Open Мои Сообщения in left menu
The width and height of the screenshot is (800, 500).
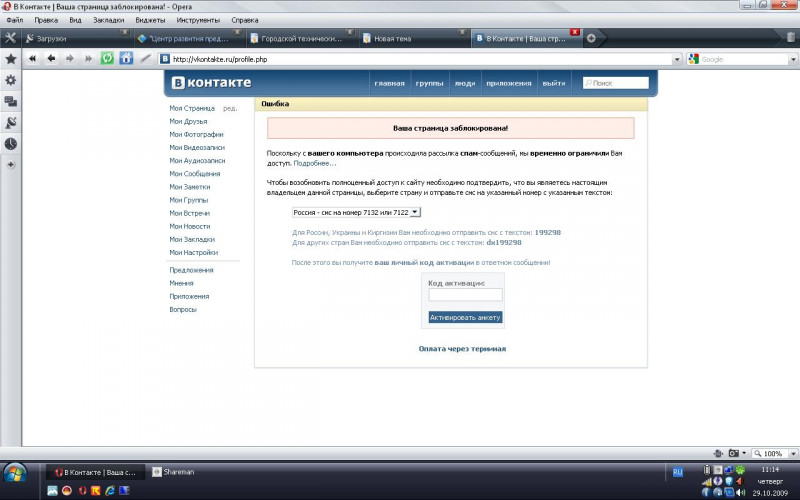point(195,174)
